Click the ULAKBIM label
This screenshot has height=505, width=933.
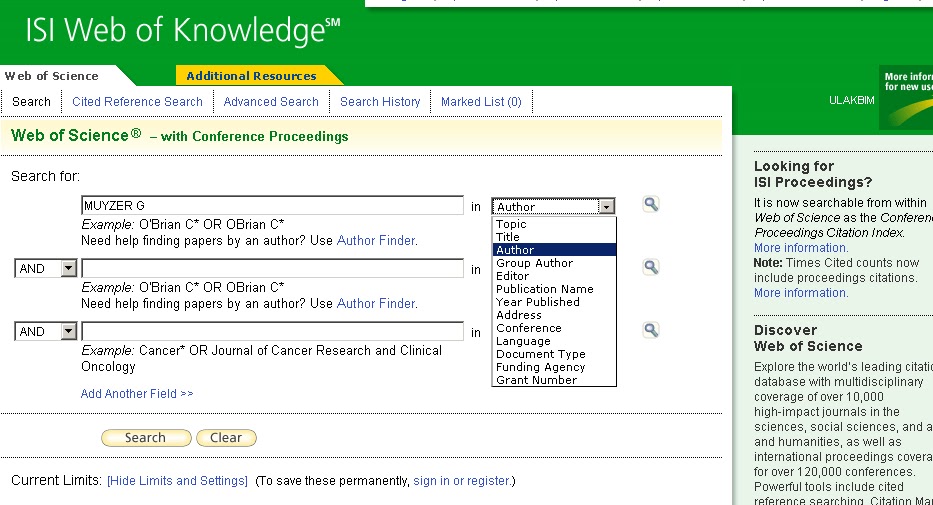click(851, 101)
